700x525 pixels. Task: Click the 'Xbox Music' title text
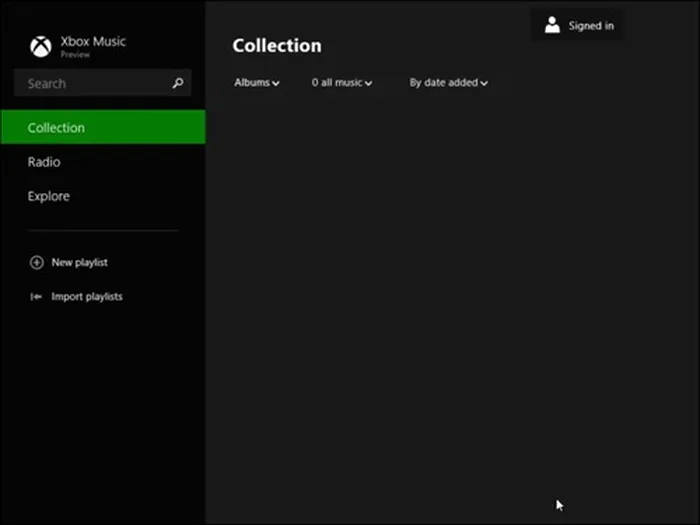(93, 42)
